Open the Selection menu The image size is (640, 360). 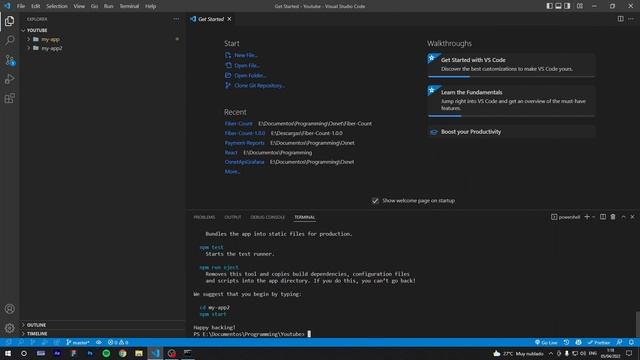tap(57, 6)
